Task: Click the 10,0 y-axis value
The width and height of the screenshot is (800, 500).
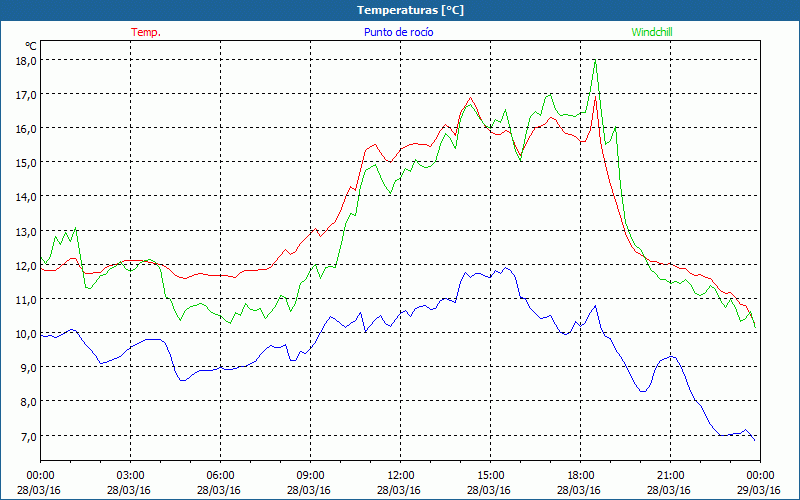Action: [x=27, y=334]
